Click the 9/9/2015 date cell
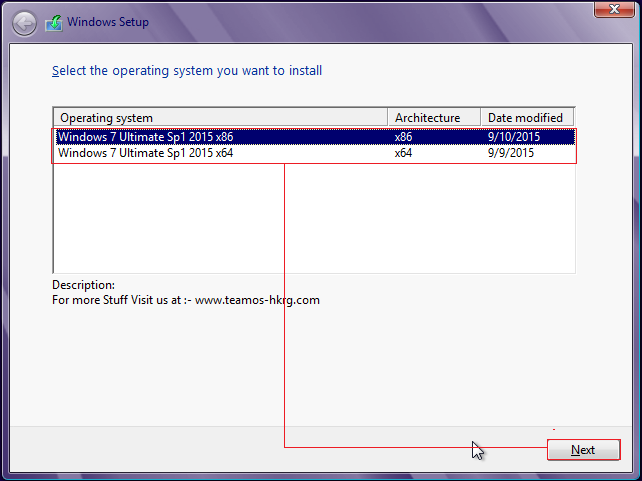The width and height of the screenshot is (642, 481). (511, 153)
